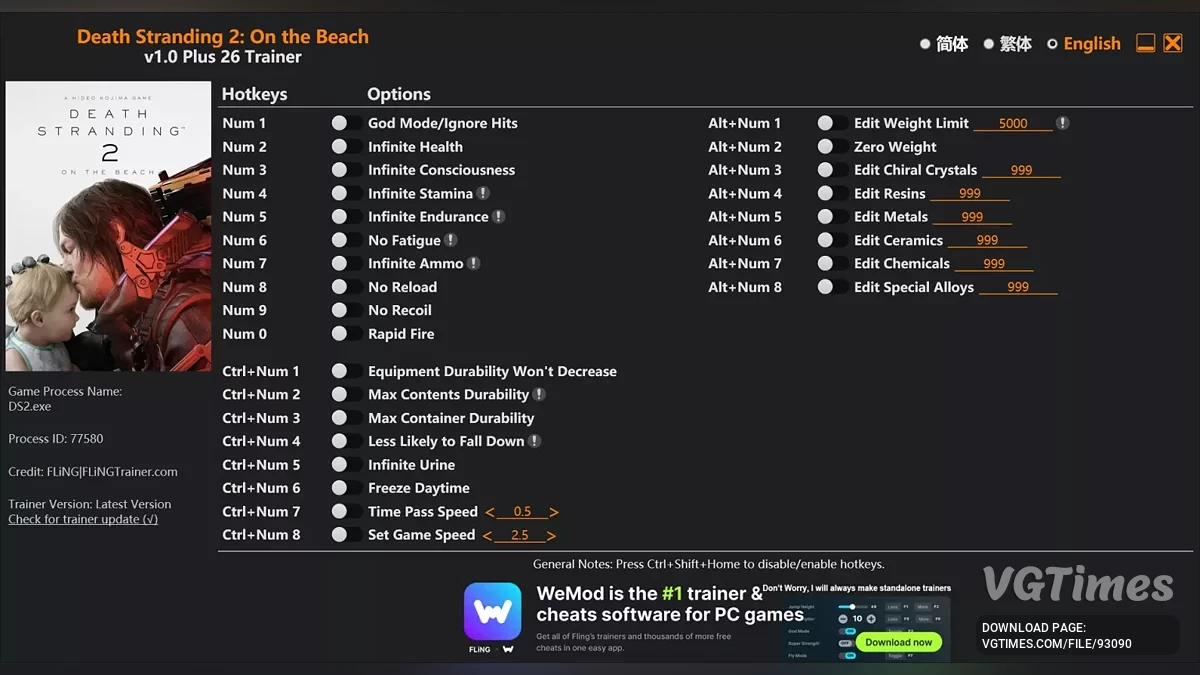Click the info icon beside Infinite Stamina
The image size is (1200, 675).
[x=483, y=193]
